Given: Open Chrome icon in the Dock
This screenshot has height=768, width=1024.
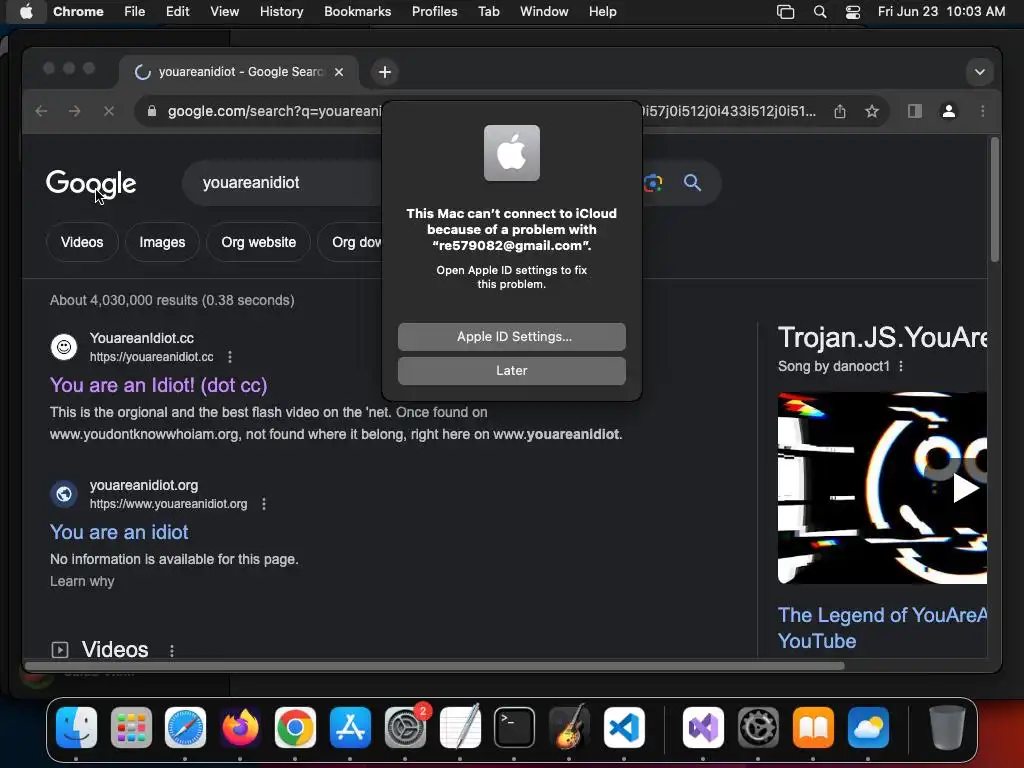Looking at the screenshot, I should (x=295, y=727).
